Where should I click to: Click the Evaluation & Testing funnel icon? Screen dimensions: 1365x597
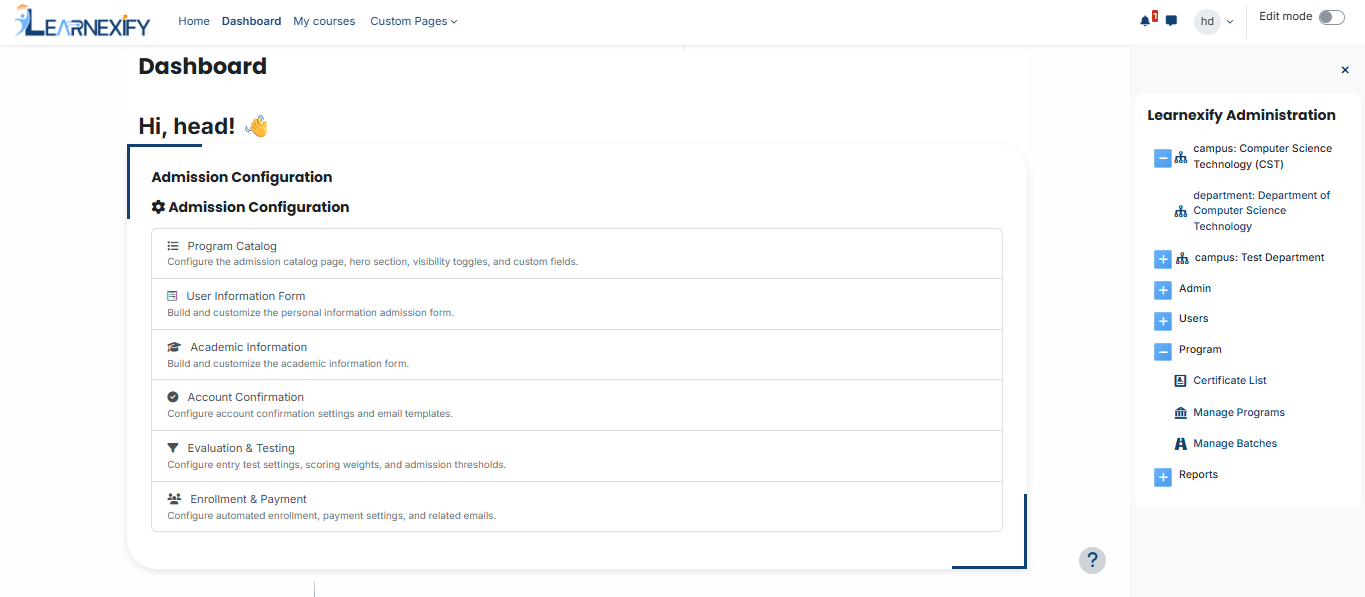[x=173, y=448]
